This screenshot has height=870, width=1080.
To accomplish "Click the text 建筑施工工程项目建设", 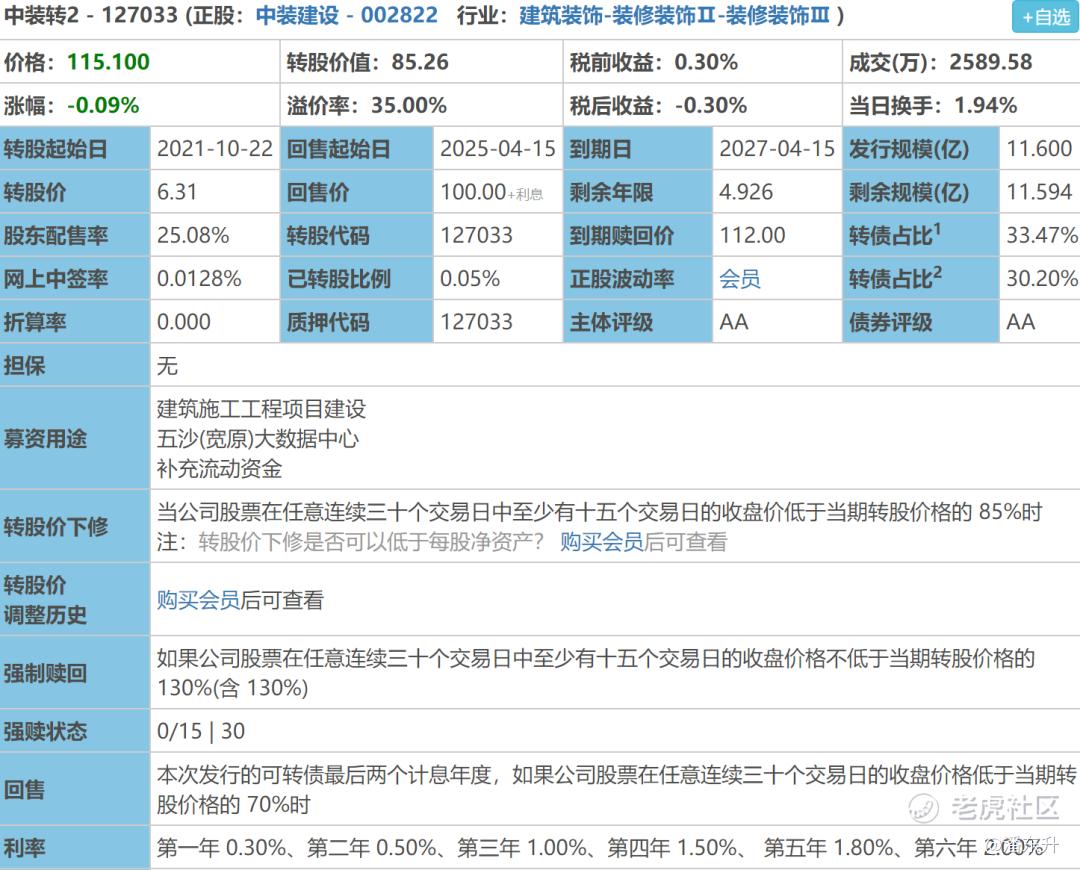I will [261, 409].
